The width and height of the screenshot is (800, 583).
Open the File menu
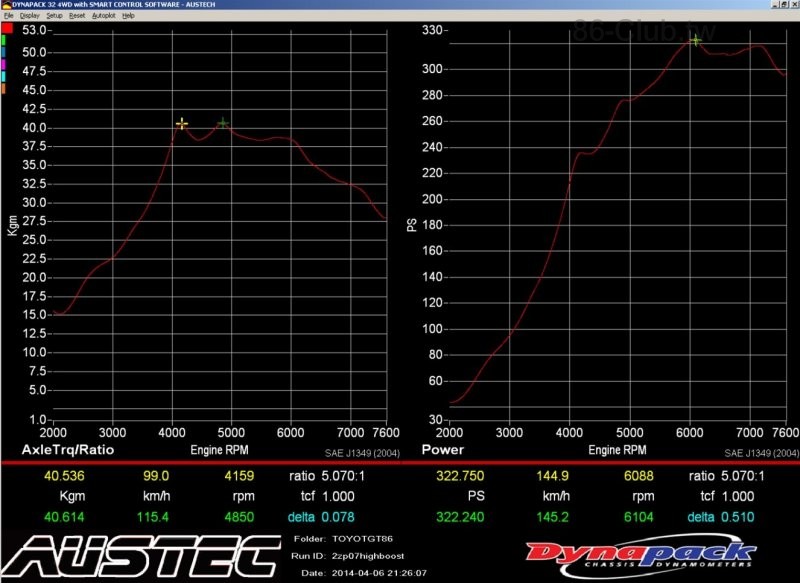tap(8, 16)
